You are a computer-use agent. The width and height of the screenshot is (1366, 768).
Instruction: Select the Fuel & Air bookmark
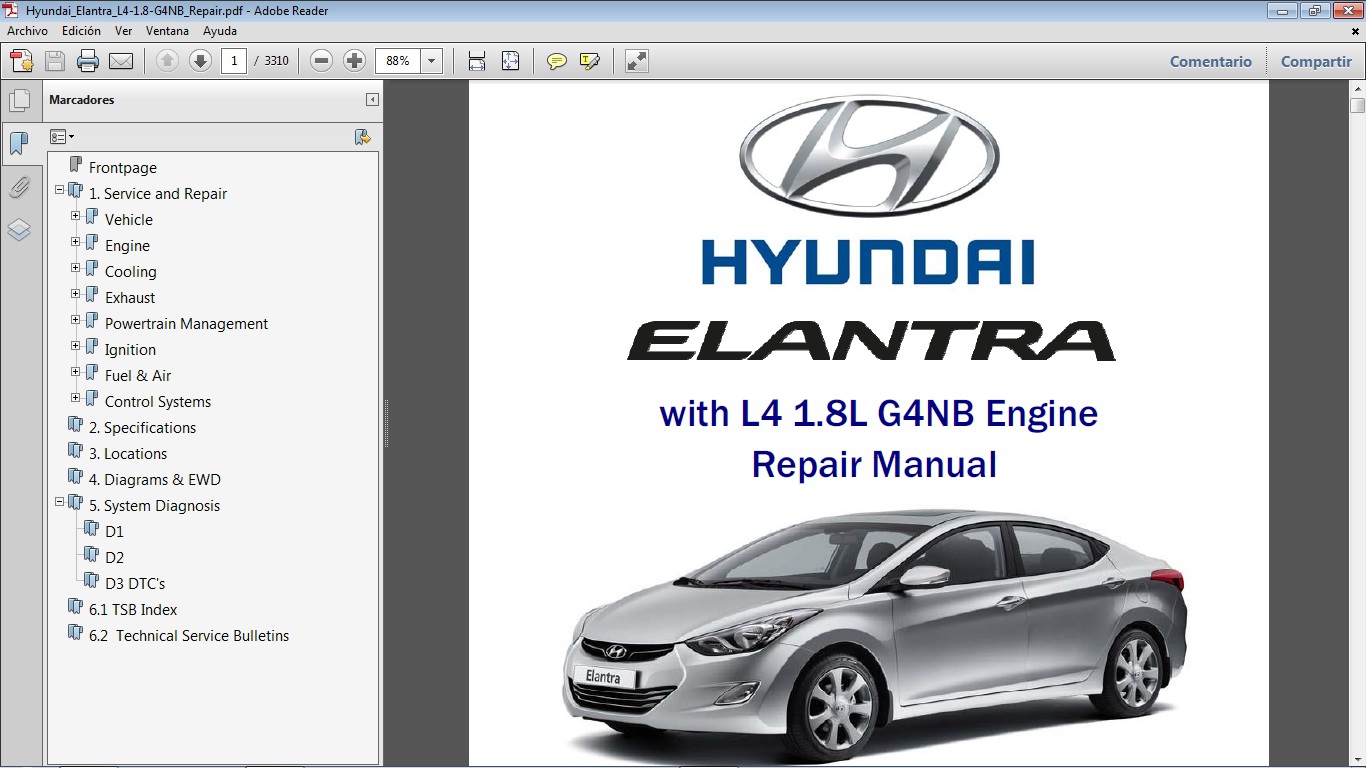[138, 376]
